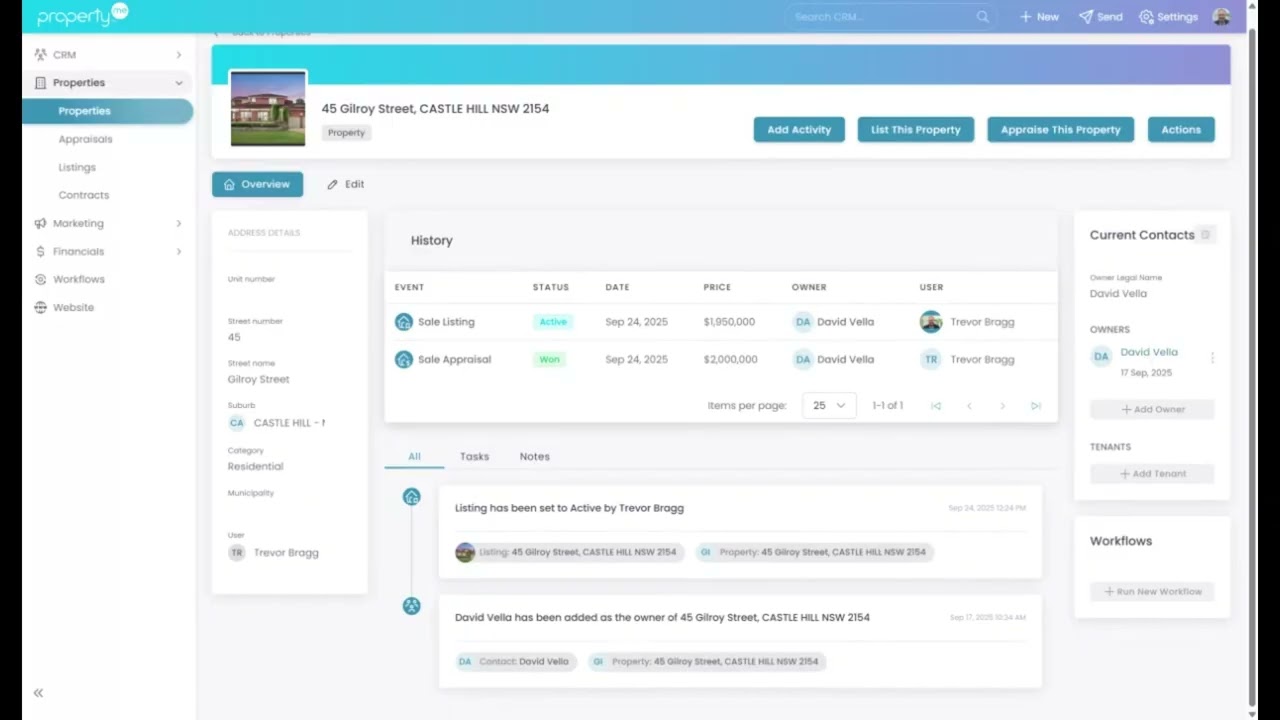The height and width of the screenshot is (720, 1280).
Task: Go to the previous page of History
Action: [x=969, y=406]
